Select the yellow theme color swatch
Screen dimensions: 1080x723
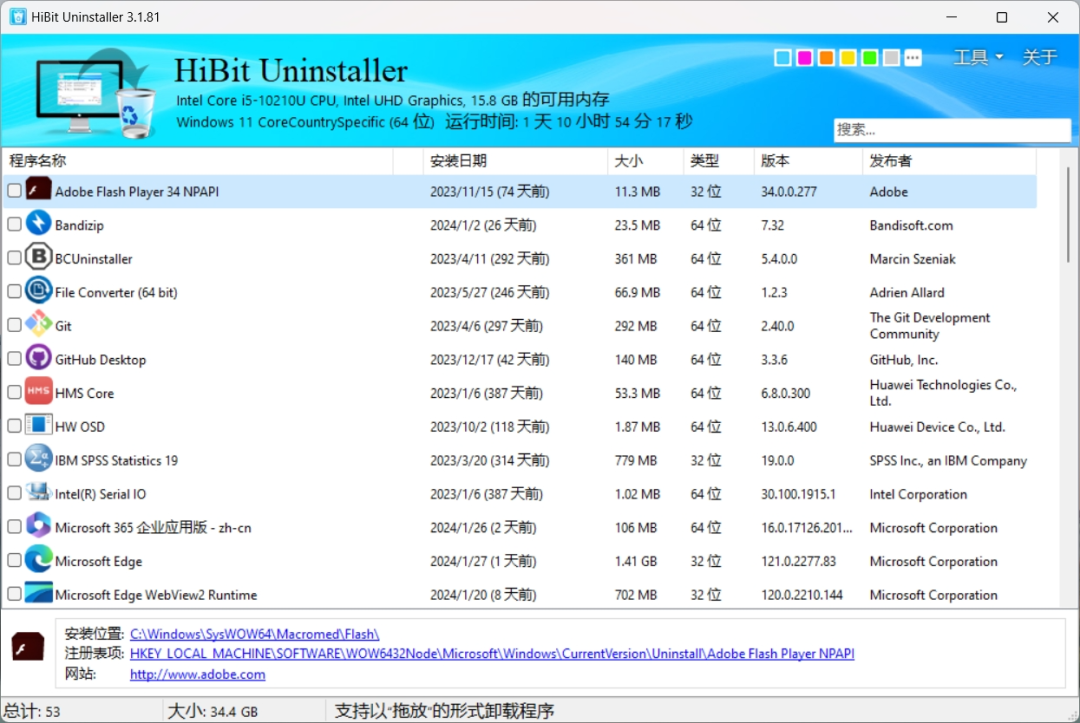click(848, 58)
